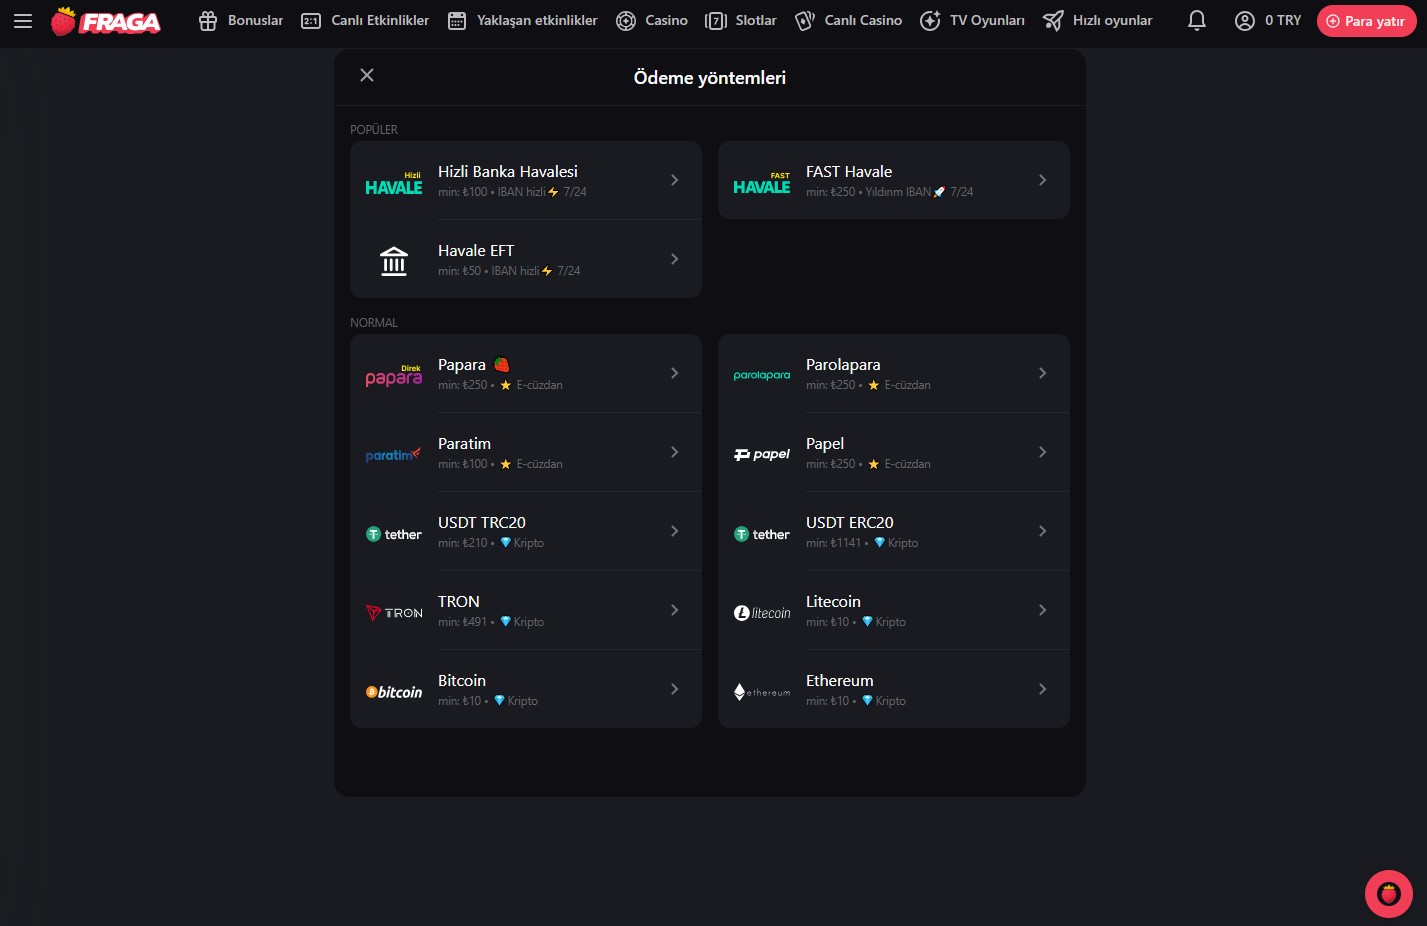Click the user account balance icon
This screenshot has height=926, width=1427.
tap(1244, 21)
